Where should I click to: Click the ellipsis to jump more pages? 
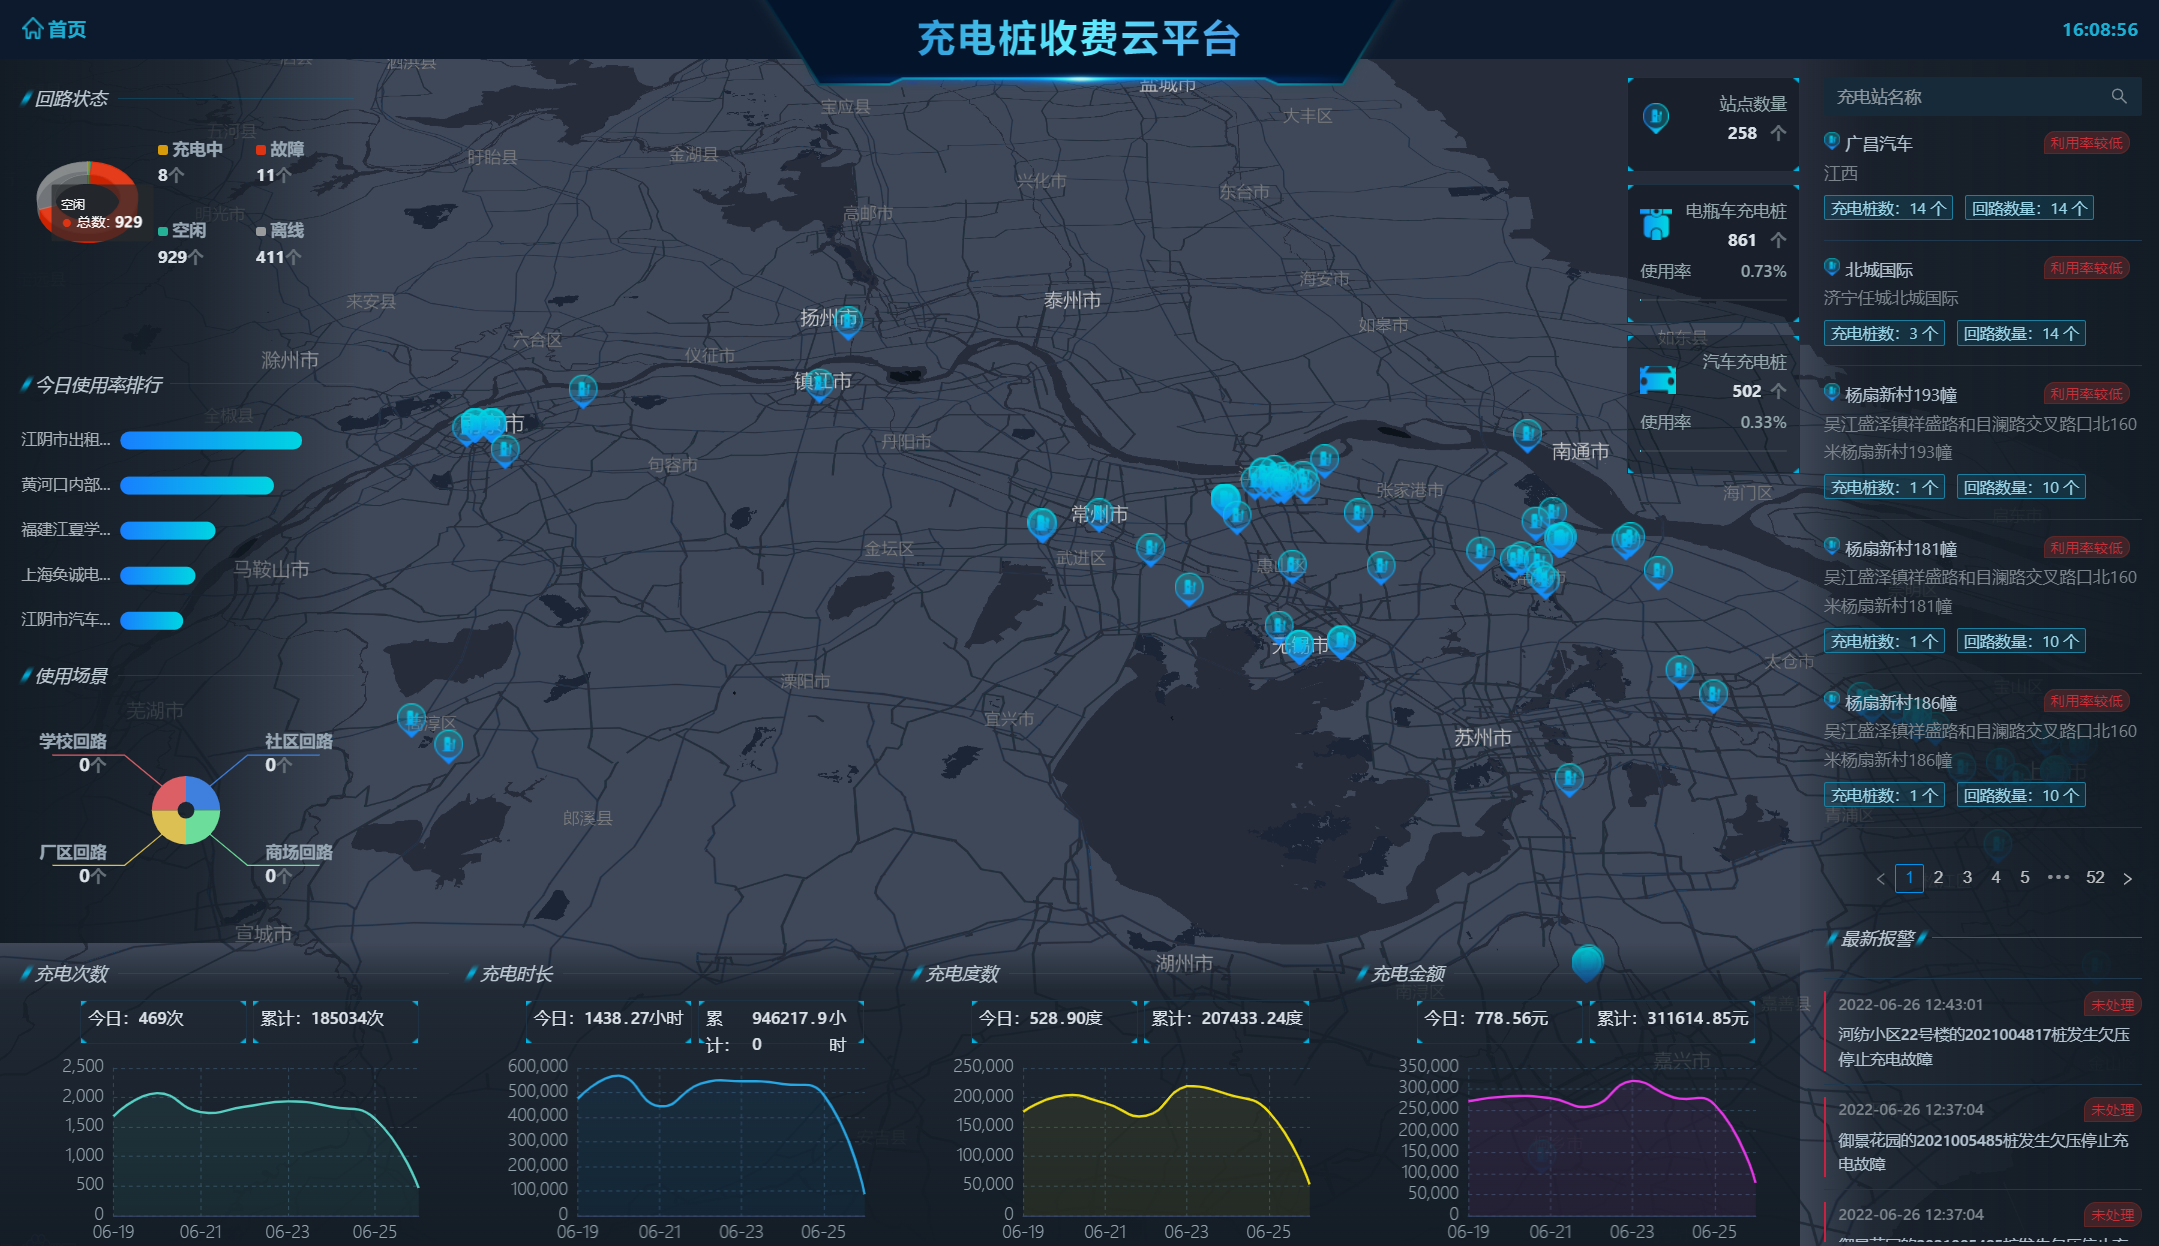click(x=2057, y=877)
